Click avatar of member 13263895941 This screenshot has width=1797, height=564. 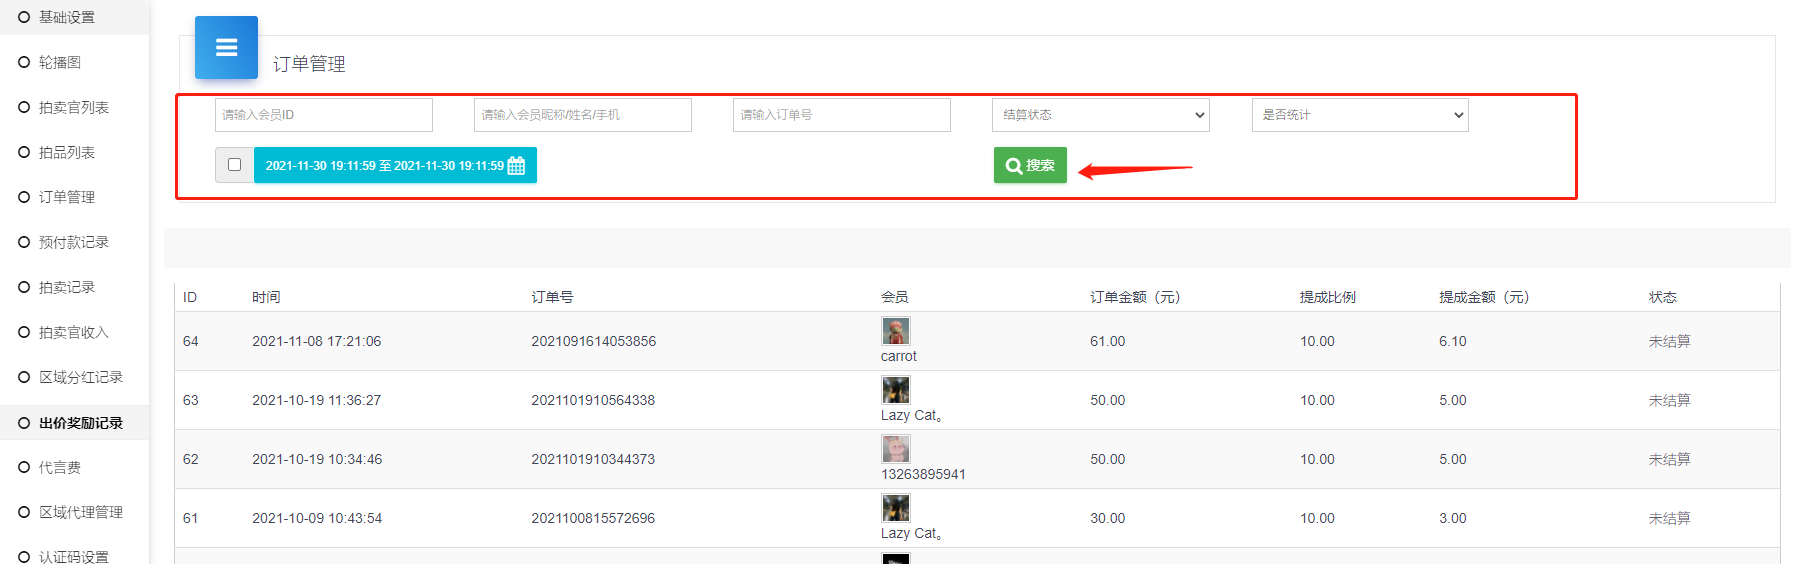[x=895, y=449]
